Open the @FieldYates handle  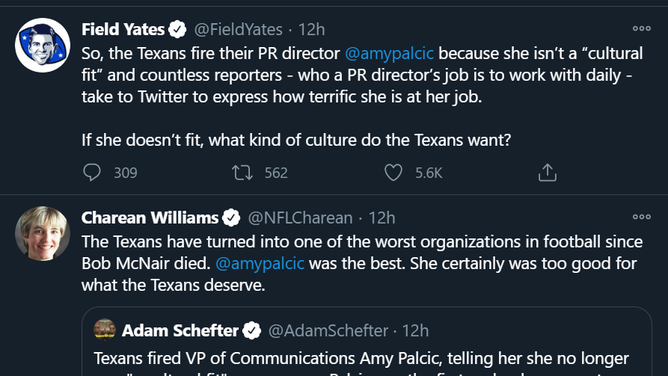(238, 29)
